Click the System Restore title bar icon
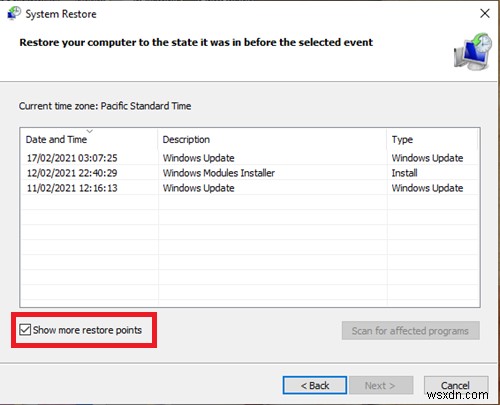This screenshot has width=500, height=405. tap(14, 14)
